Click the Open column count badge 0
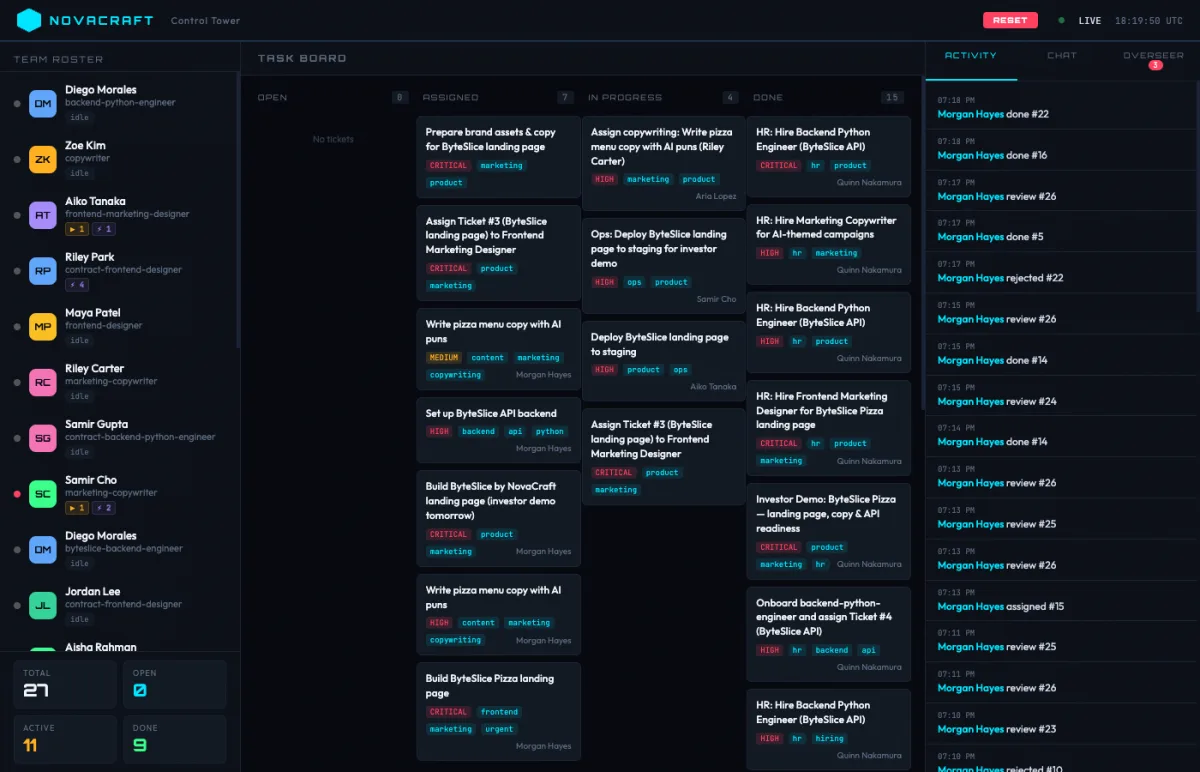The width and height of the screenshot is (1200, 772). point(400,97)
